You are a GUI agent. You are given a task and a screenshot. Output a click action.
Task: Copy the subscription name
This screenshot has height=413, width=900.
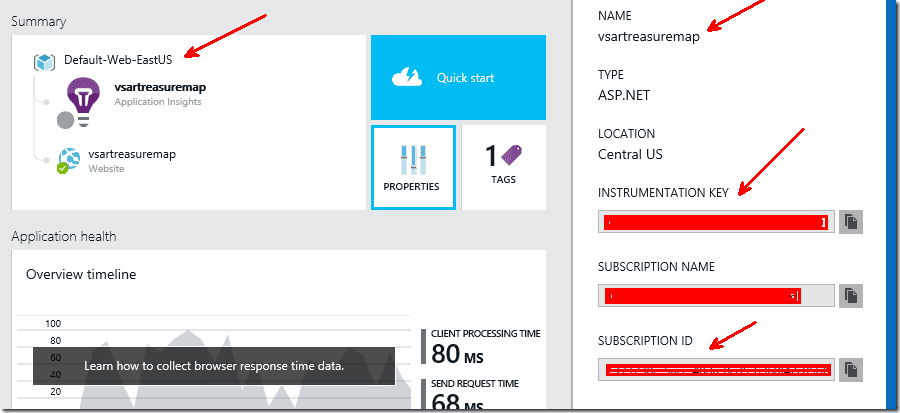coord(851,296)
